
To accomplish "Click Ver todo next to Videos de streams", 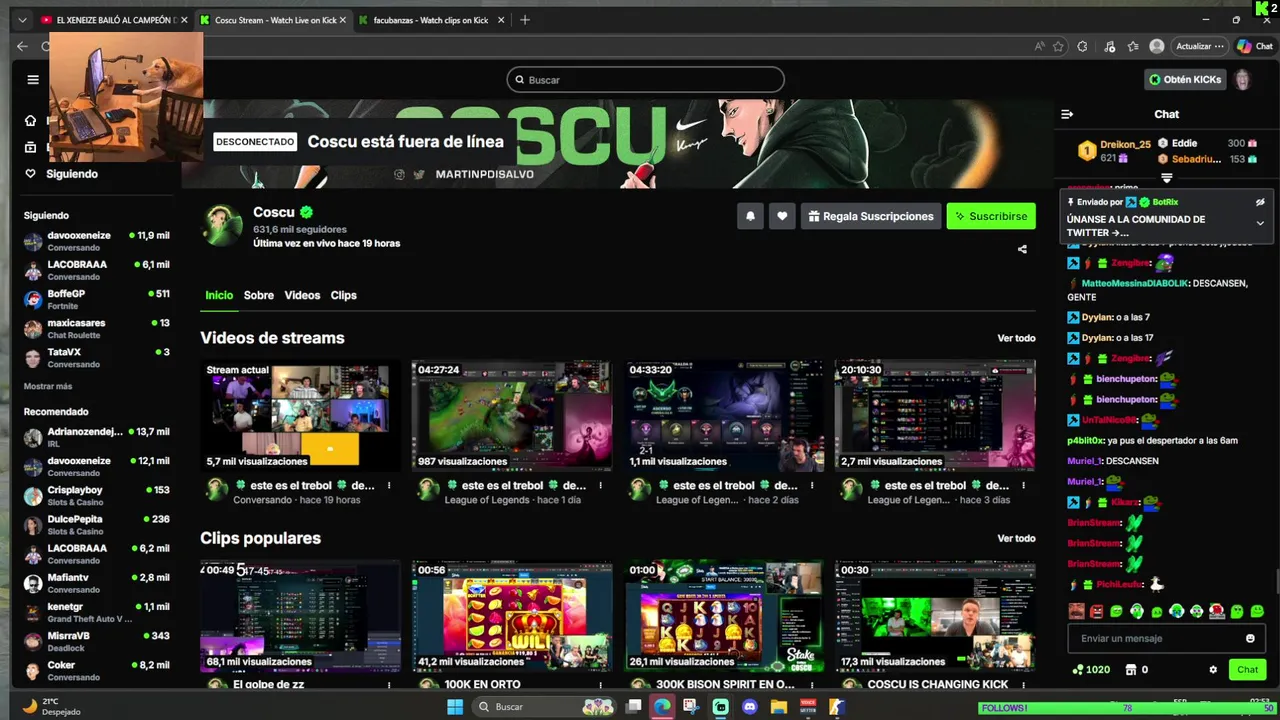I will (1016, 338).
